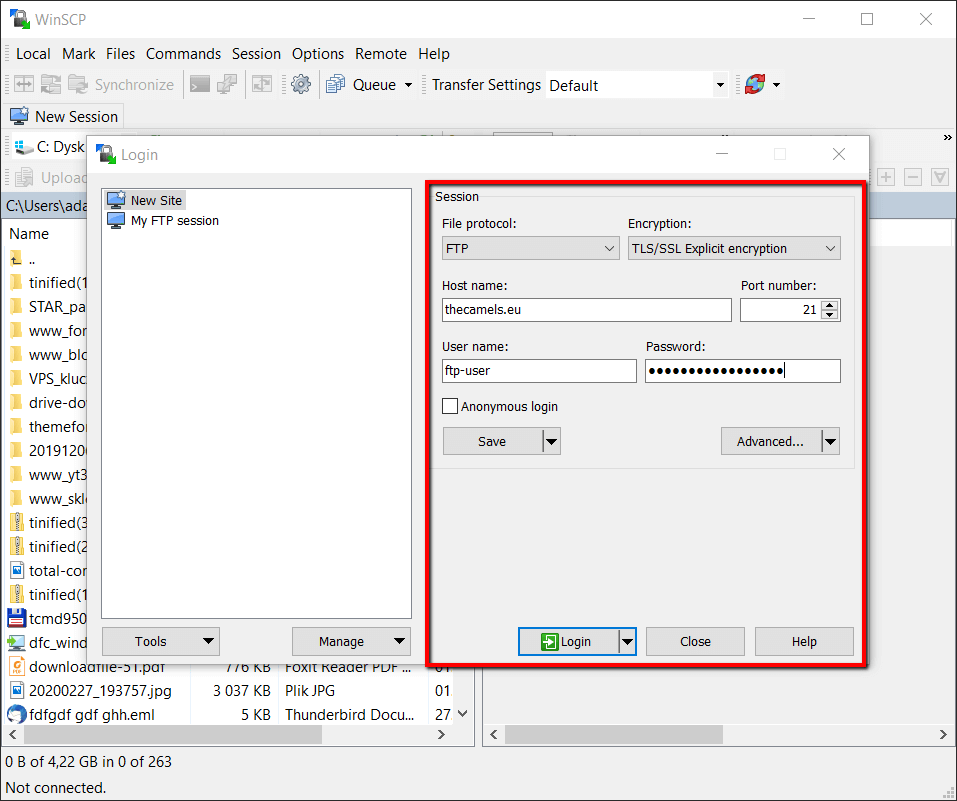The height and width of the screenshot is (801, 957).
Task: Click the Advanced... button
Action: point(770,441)
